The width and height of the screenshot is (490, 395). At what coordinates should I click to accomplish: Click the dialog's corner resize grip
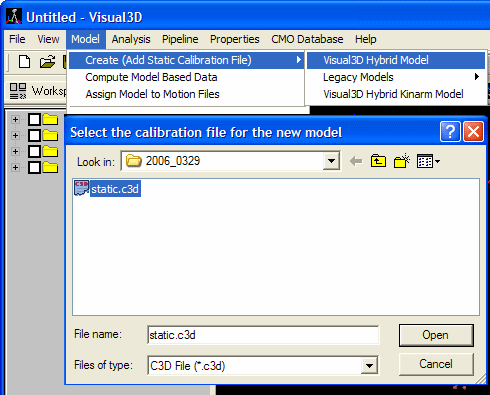click(480, 378)
